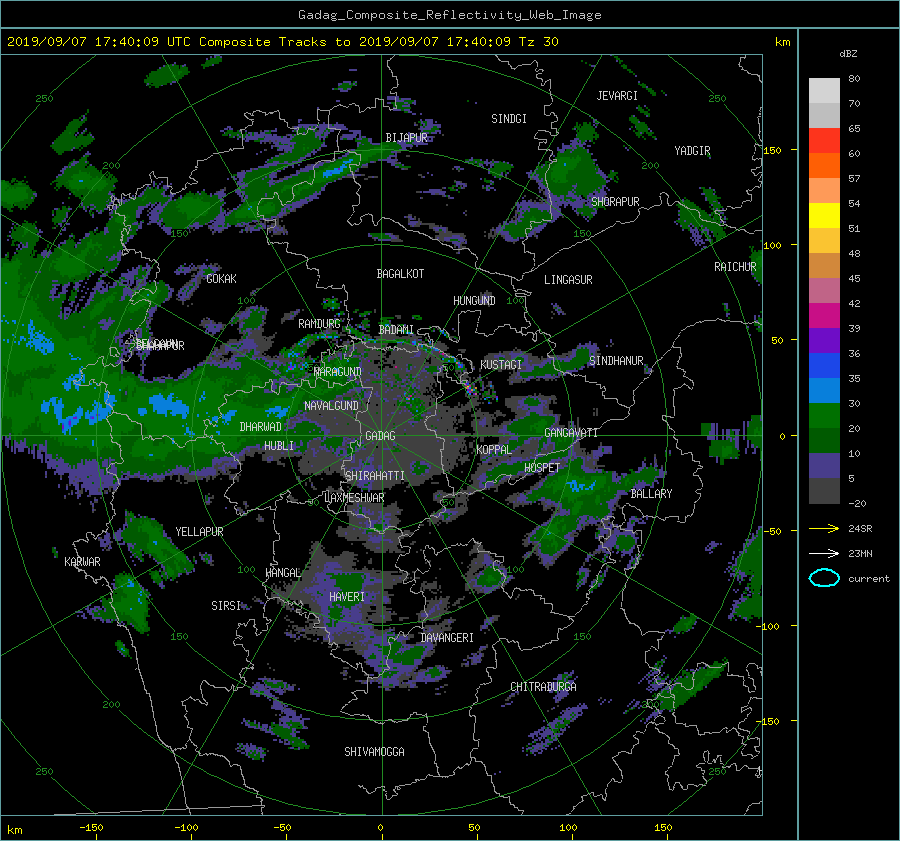Click the DAVANGERI city label
Image resolution: width=900 pixels, height=841 pixels.
[447, 638]
